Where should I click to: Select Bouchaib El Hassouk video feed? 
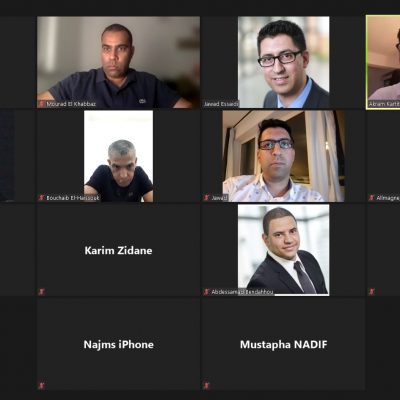point(119,156)
